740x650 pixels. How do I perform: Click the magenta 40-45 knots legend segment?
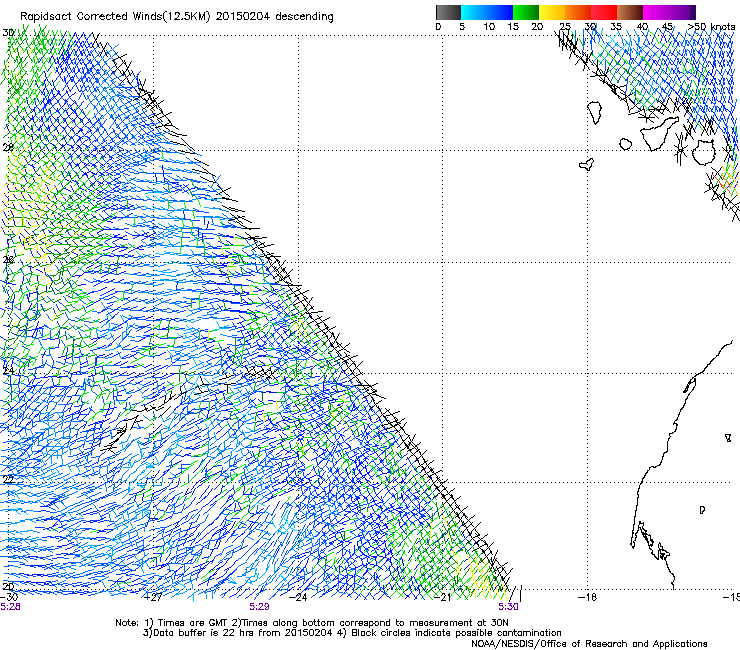[656, 12]
